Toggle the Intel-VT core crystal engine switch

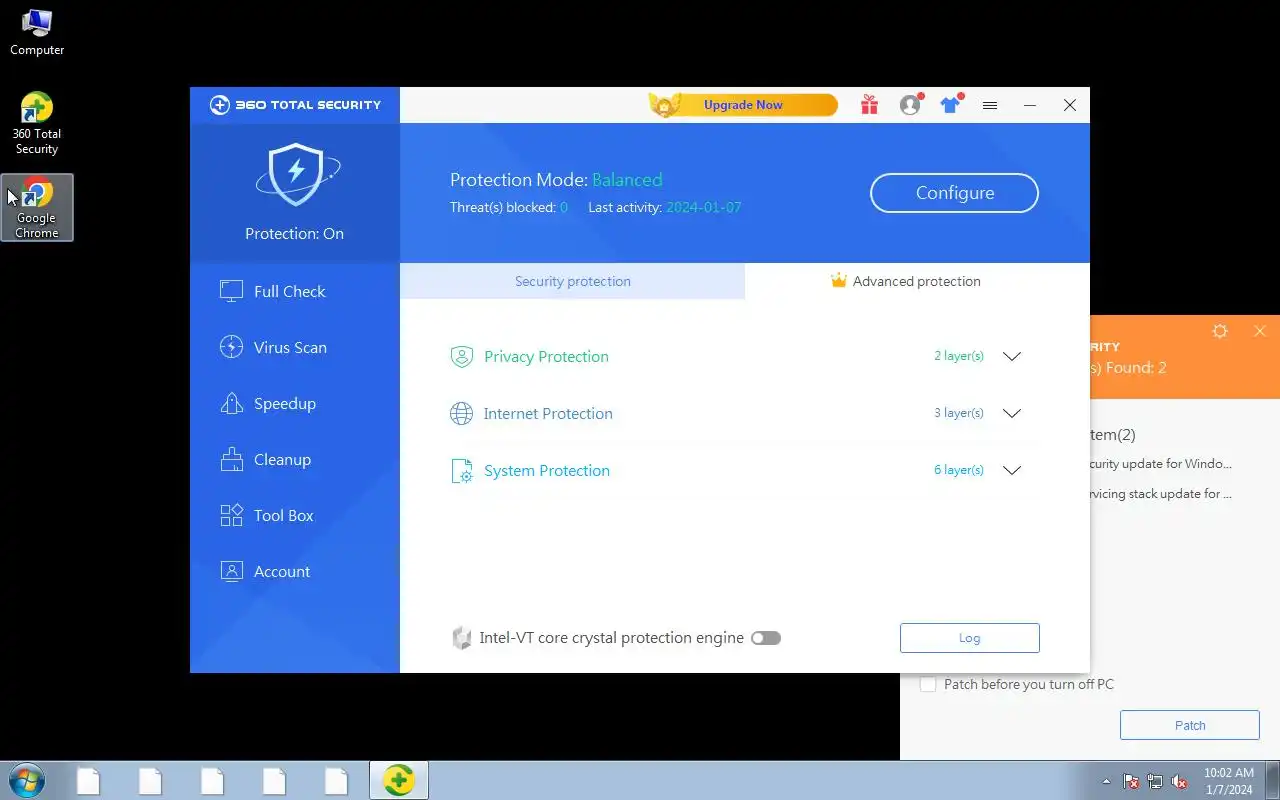coord(766,638)
